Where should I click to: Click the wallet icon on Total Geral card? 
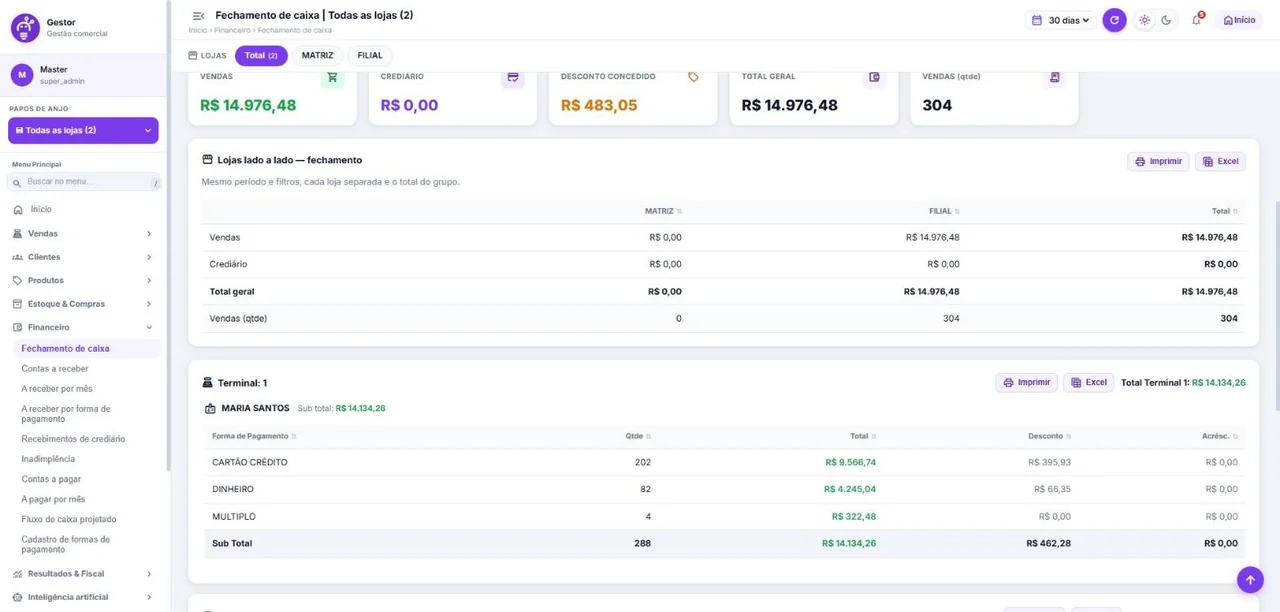click(874, 77)
